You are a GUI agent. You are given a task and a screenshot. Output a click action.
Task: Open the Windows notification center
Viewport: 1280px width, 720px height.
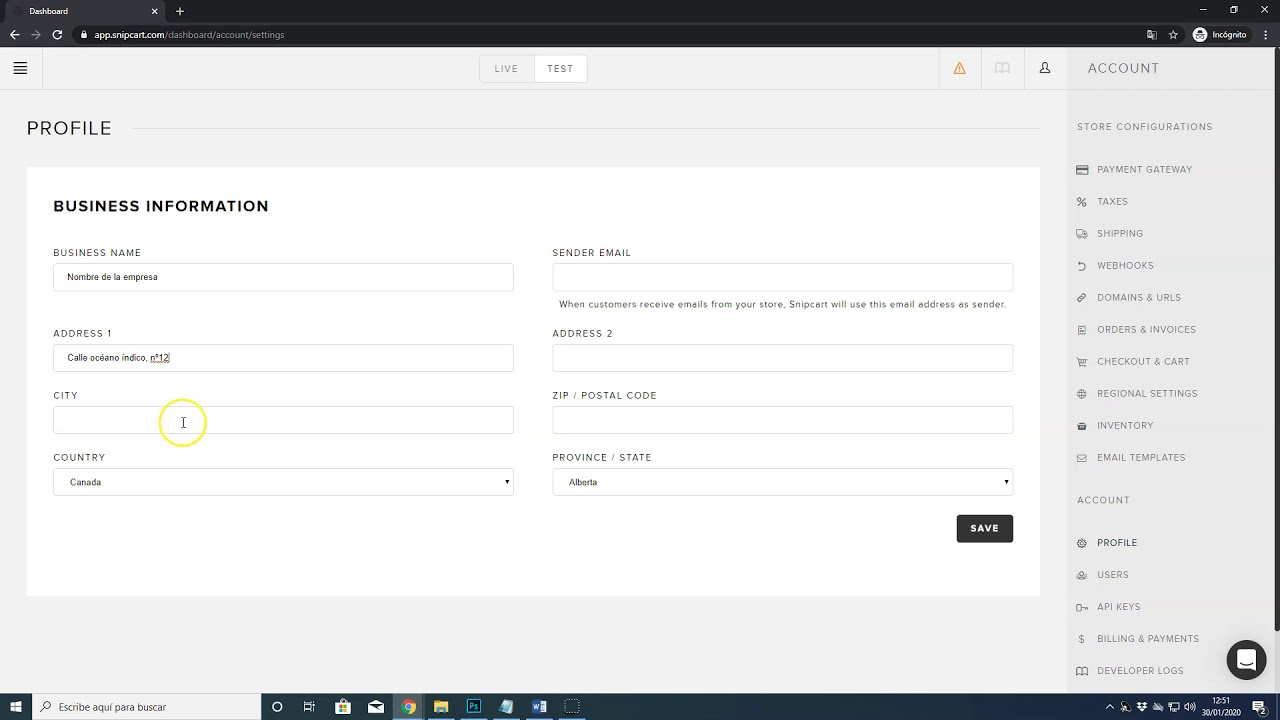(x=1260, y=707)
